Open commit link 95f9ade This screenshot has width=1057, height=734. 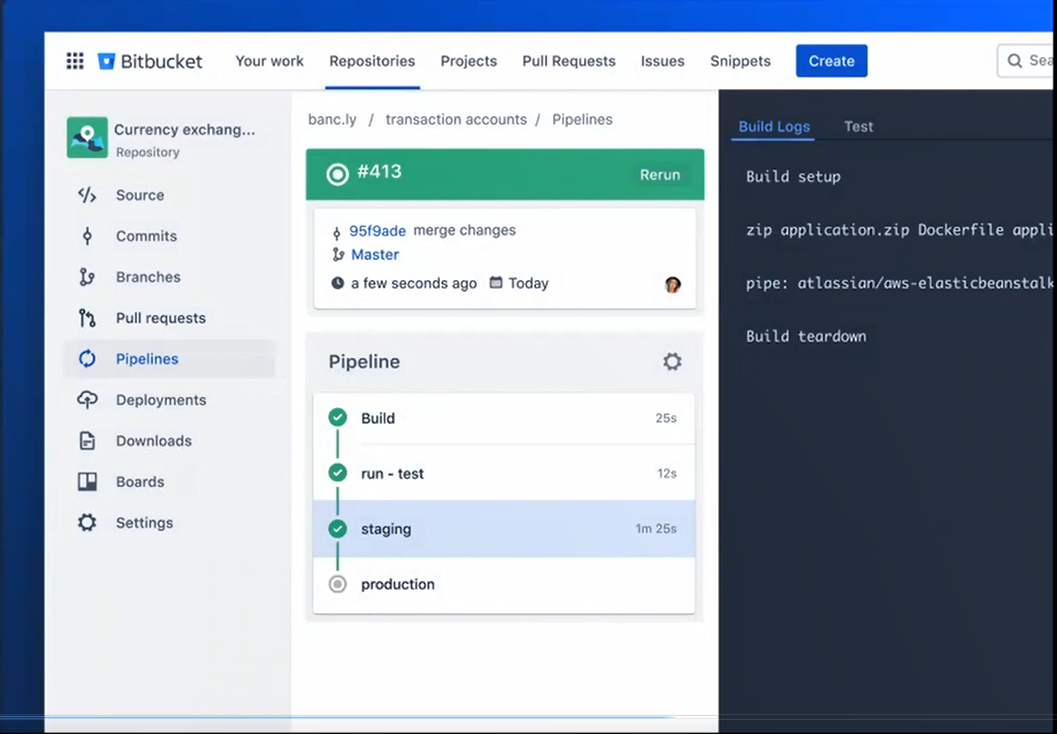(x=378, y=231)
